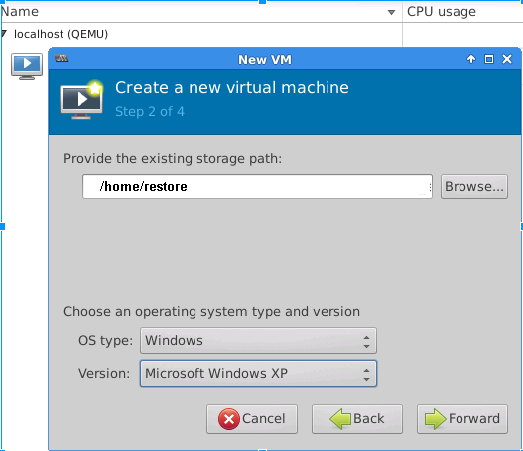
Task: Click the Browse... button
Action: 474,186
